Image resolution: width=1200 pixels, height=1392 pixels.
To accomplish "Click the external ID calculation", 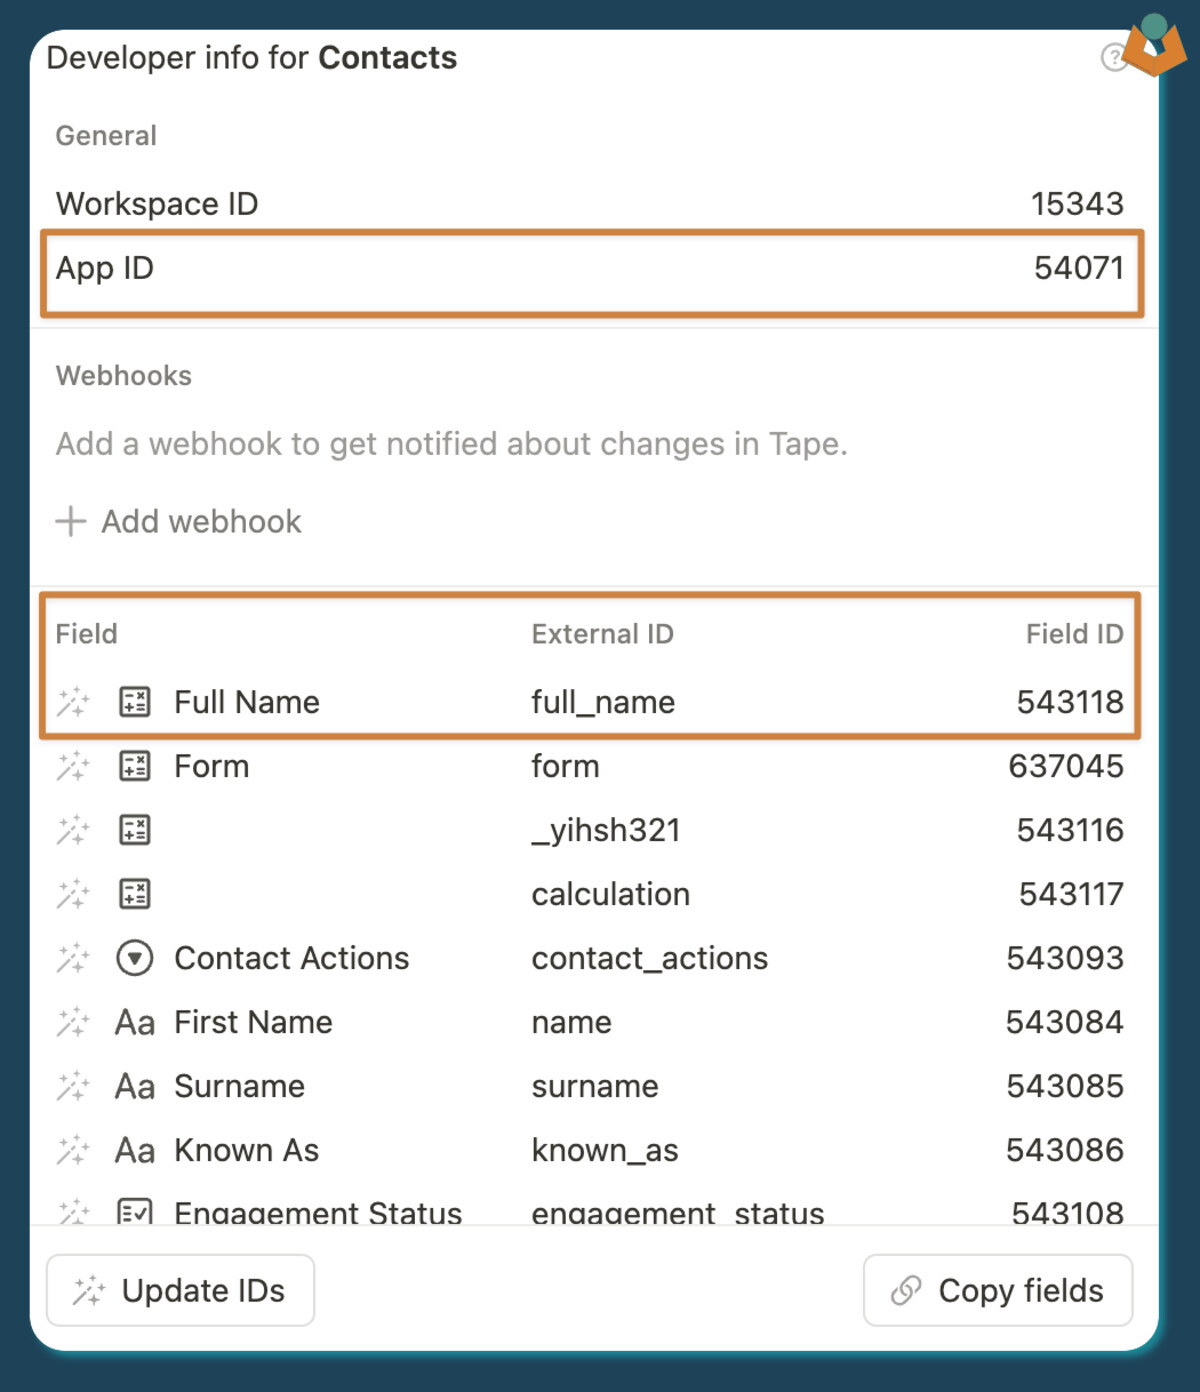I will [x=611, y=894].
